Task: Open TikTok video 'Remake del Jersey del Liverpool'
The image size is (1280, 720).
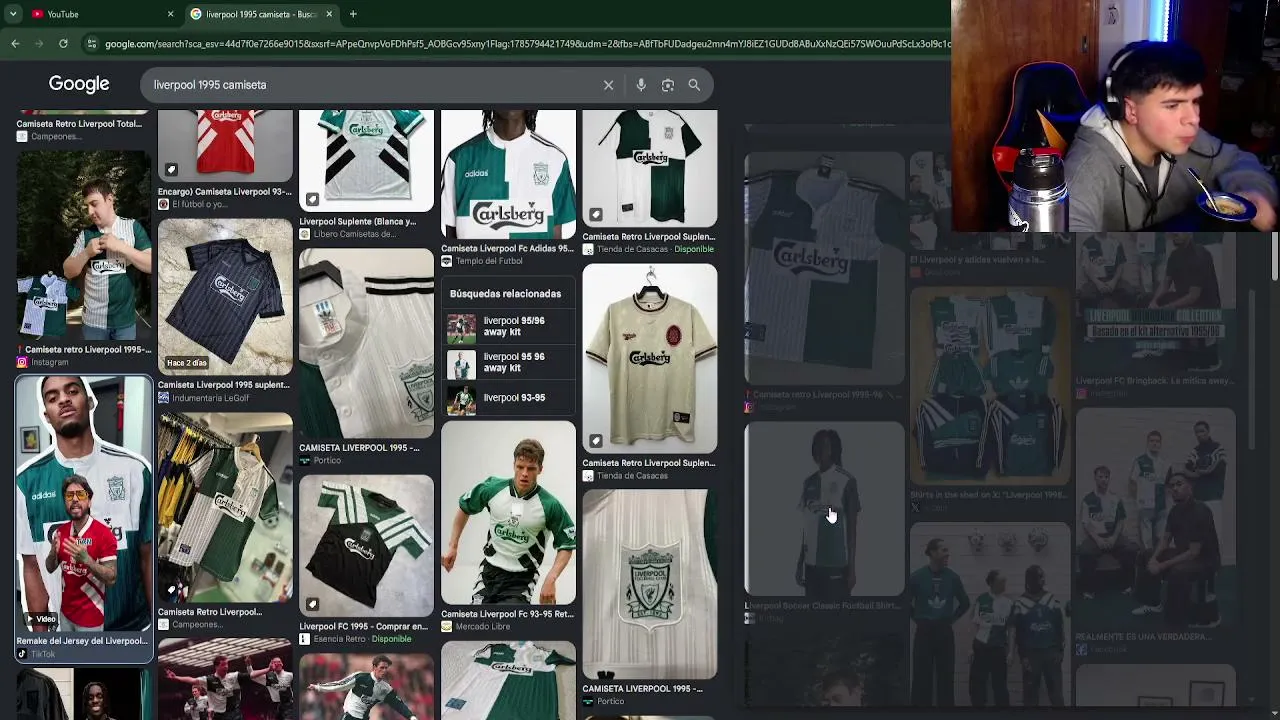Action: [83, 505]
